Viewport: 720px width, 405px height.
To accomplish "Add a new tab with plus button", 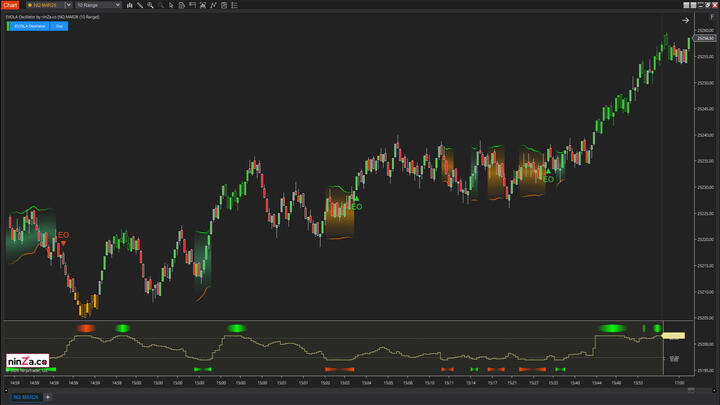I will pos(47,397).
